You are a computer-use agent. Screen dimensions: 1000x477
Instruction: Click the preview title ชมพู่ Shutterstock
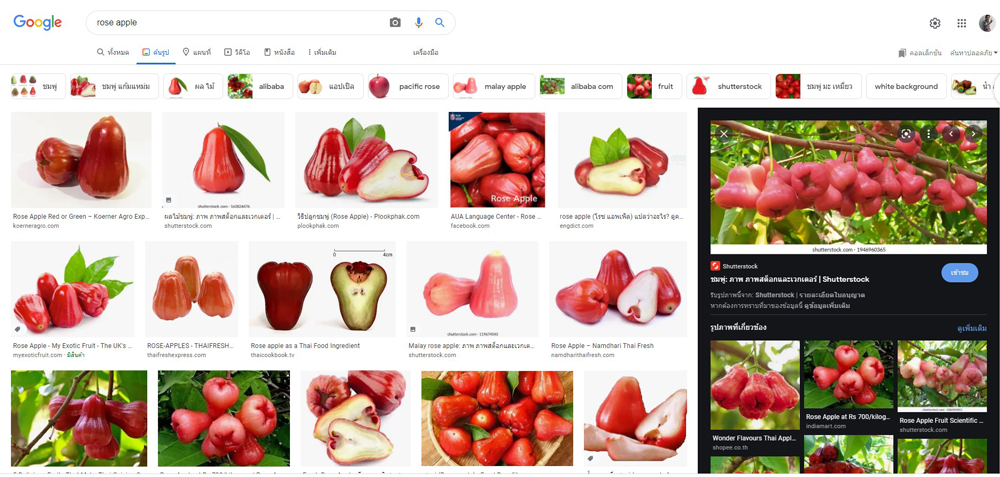pyautogui.click(x=790, y=279)
